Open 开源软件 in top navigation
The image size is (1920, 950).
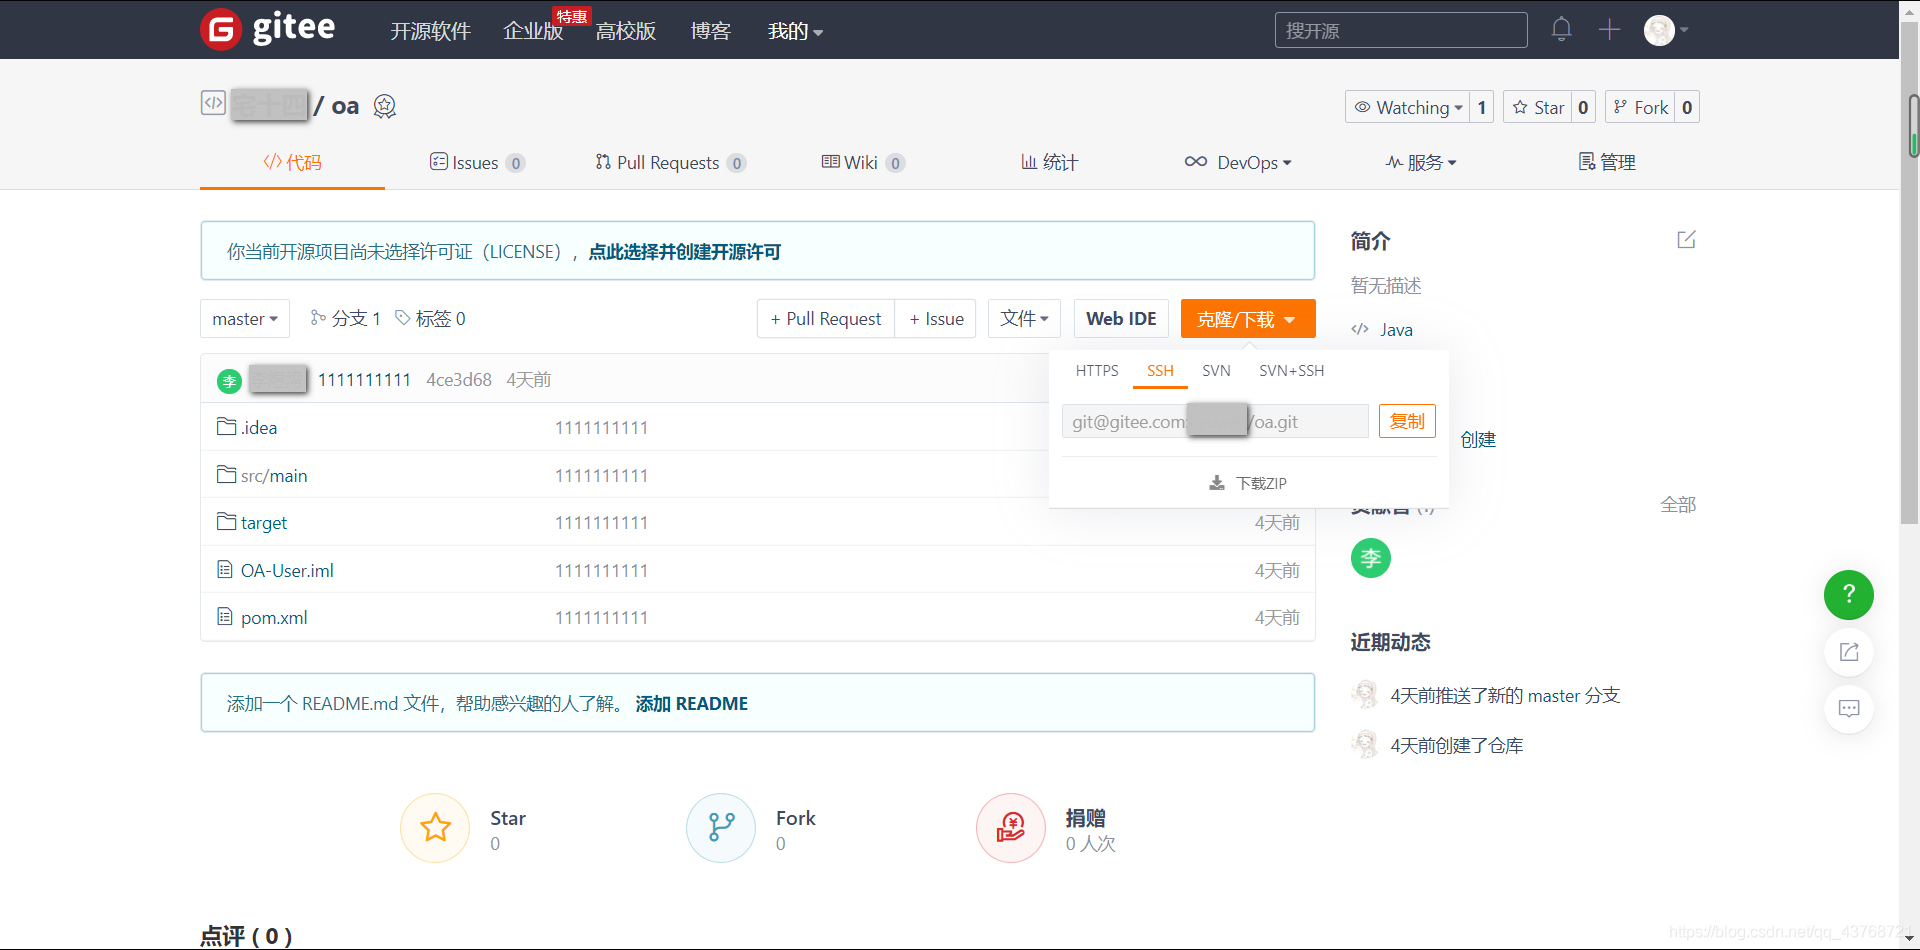[x=430, y=31]
